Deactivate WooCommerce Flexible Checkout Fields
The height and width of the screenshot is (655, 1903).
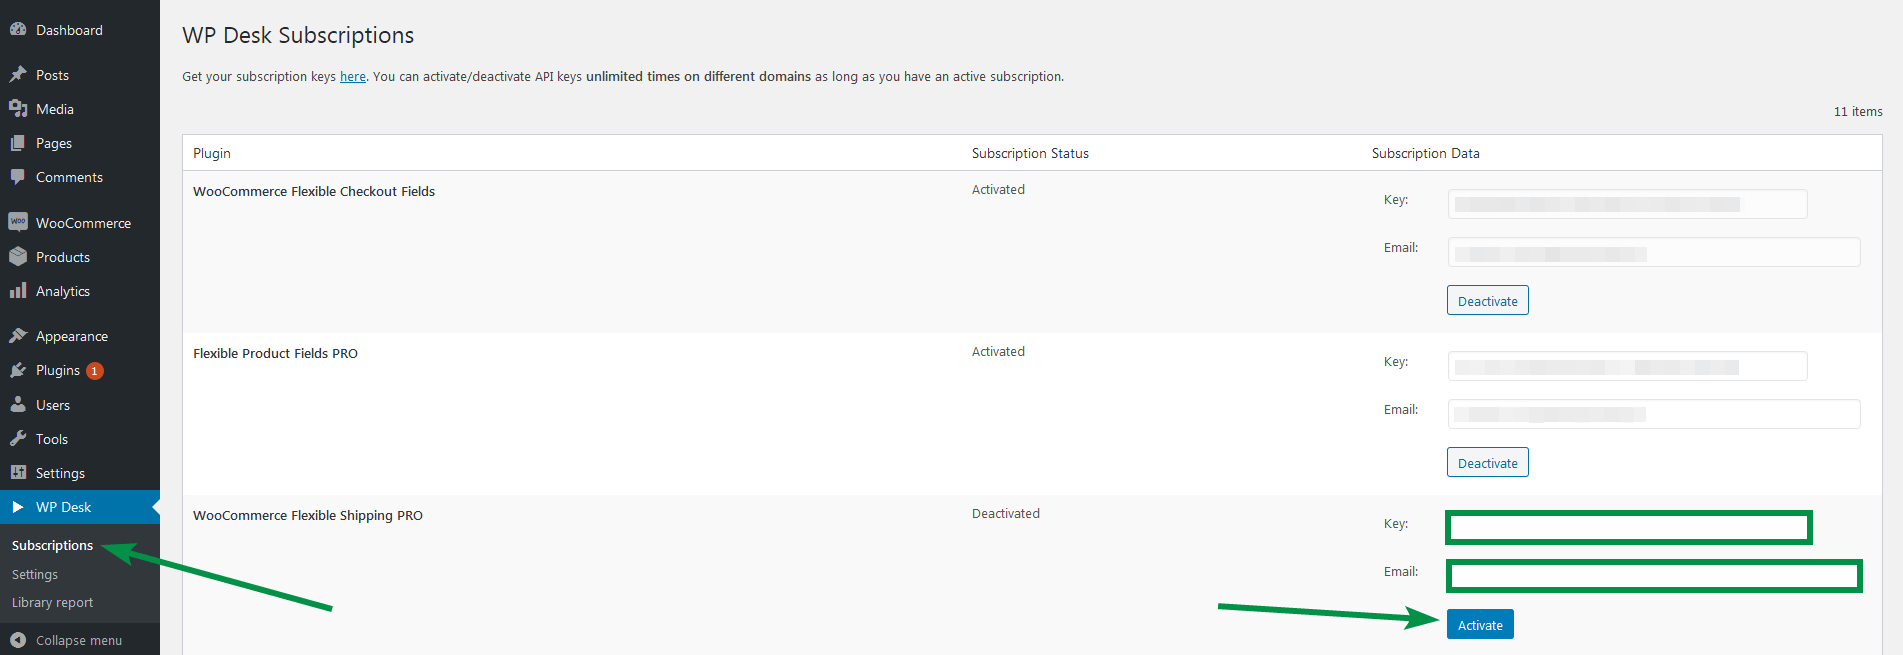1487,300
